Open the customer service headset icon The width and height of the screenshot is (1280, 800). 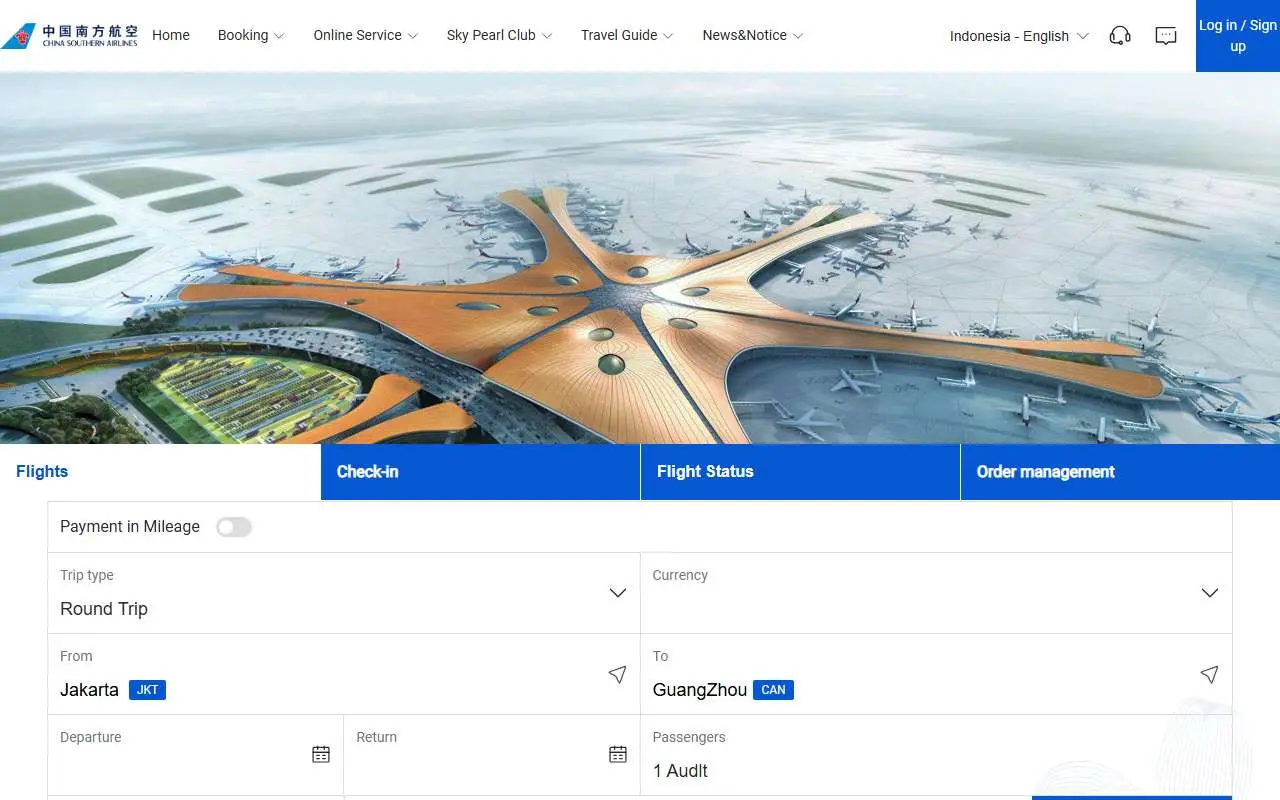tap(1120, 36)
